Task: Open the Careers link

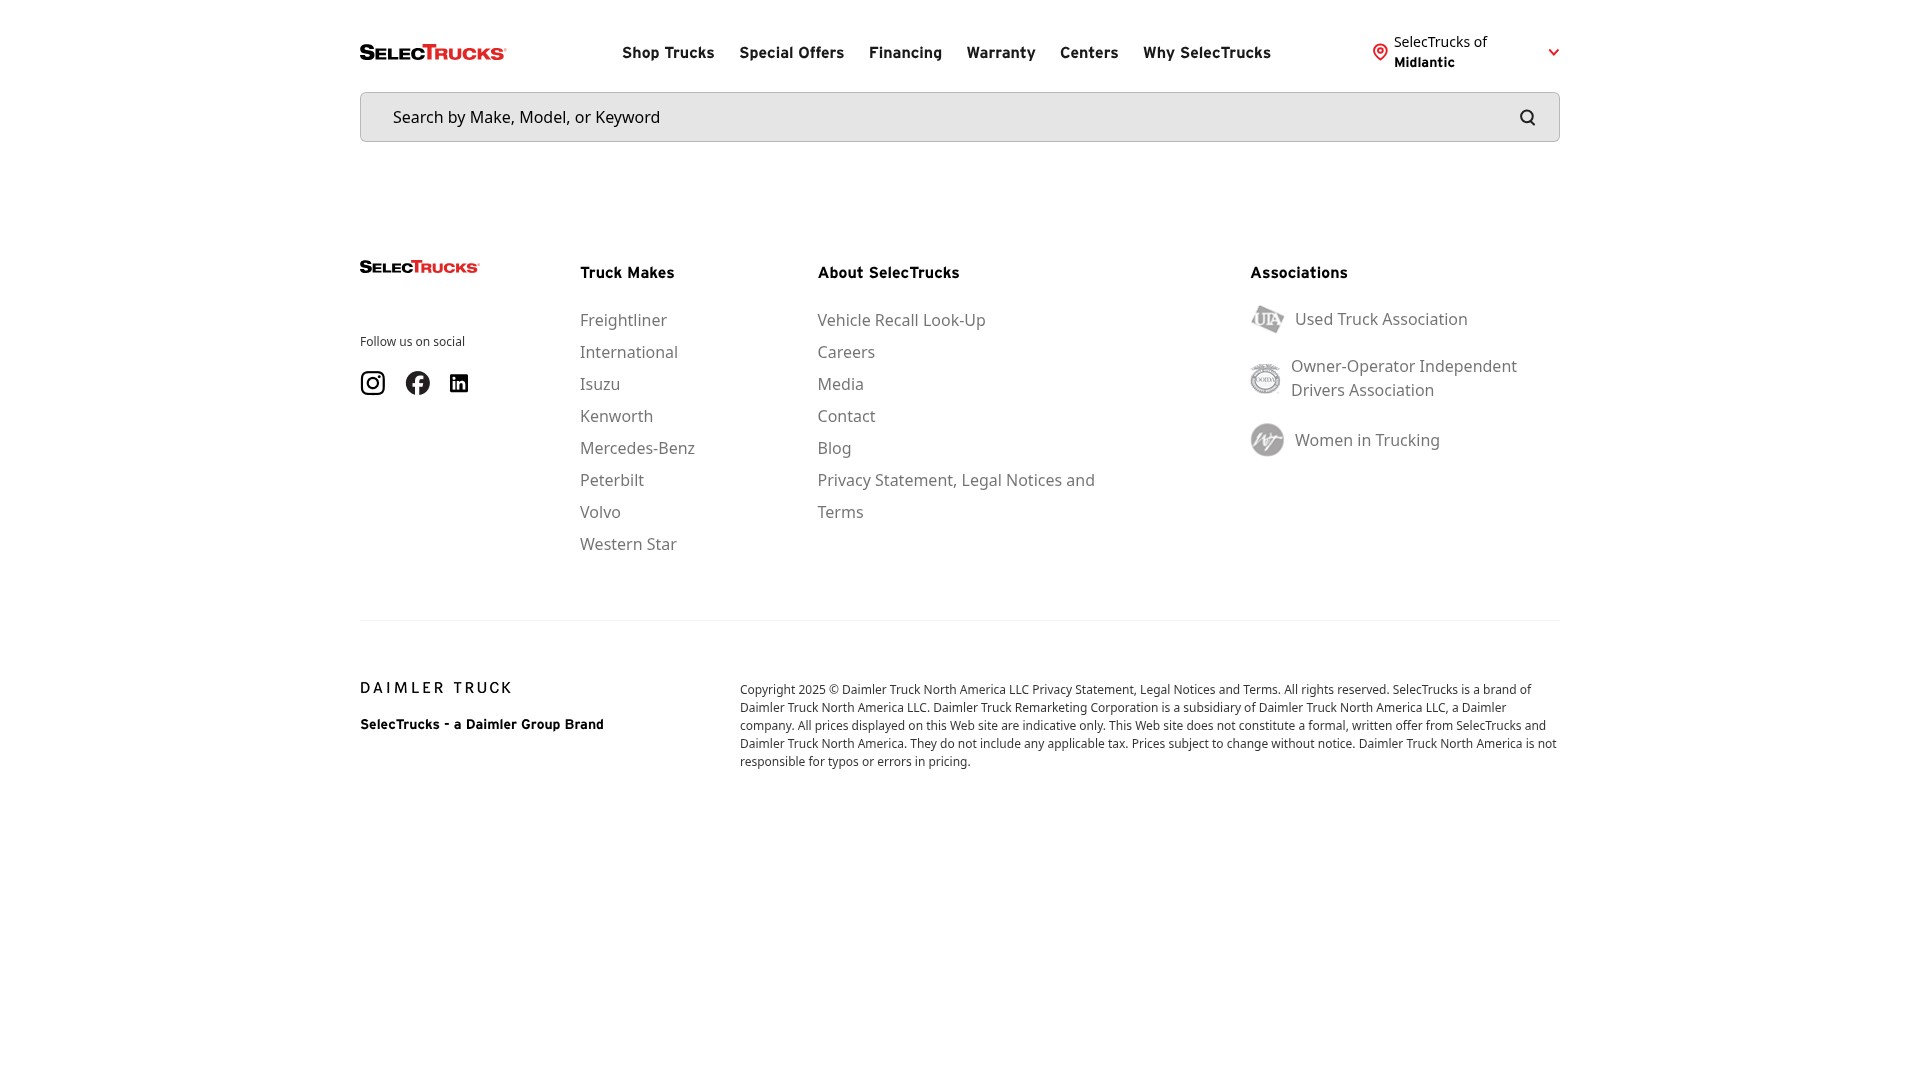Action: (x=846, y=352)
